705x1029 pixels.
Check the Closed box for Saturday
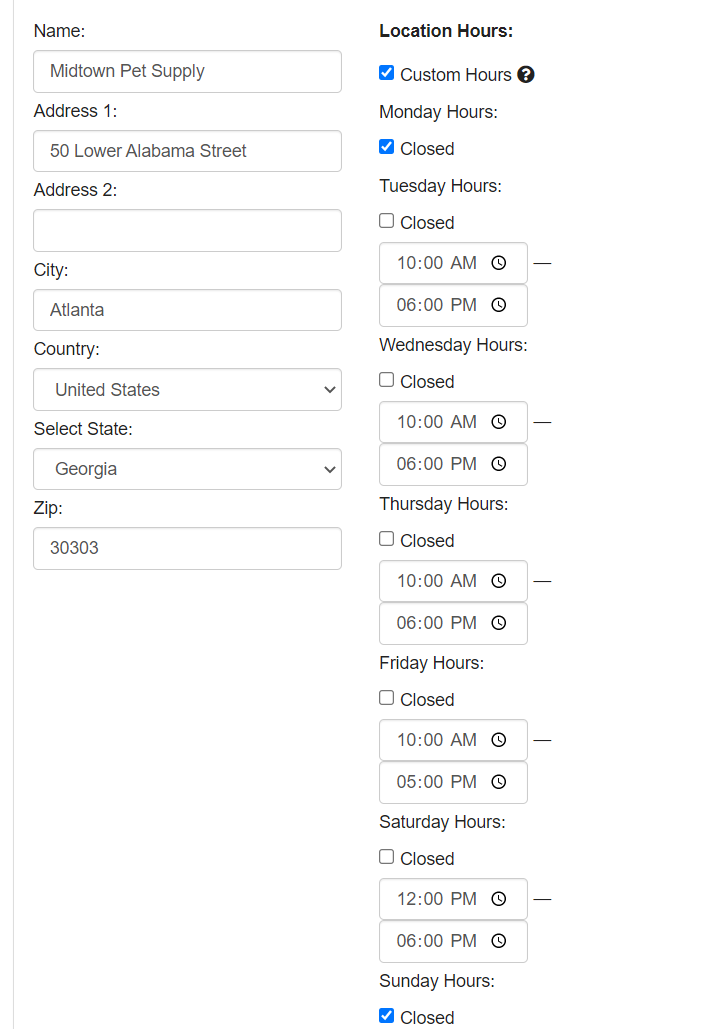(387, 857)
